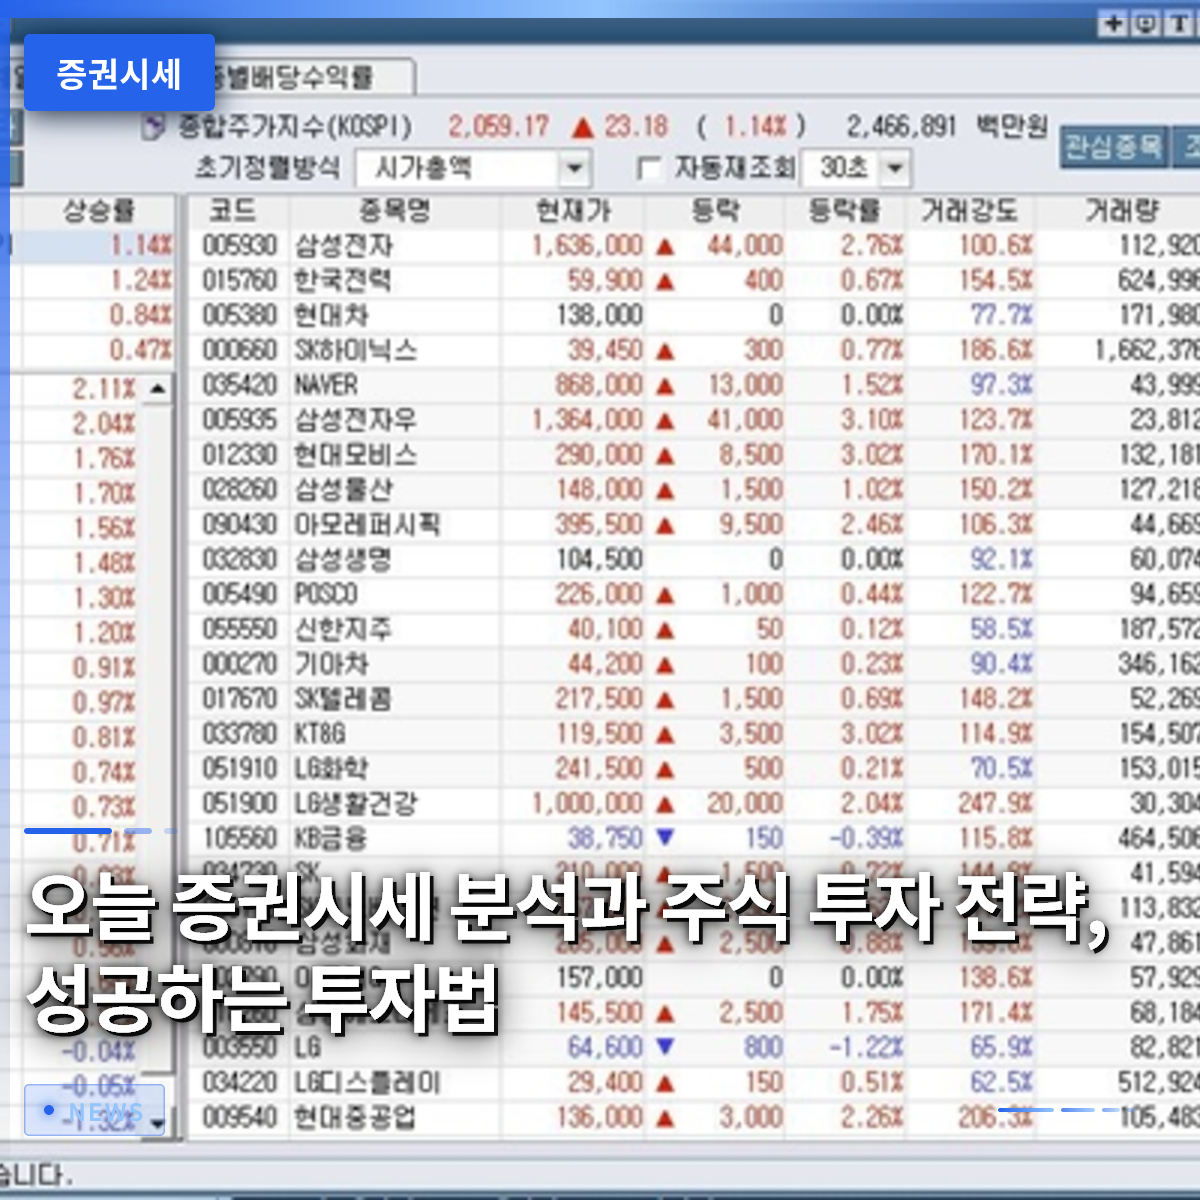Select 삼성전자우 in the list
The height and width of the screenshot is (1200, 1200).
[355, 420]
